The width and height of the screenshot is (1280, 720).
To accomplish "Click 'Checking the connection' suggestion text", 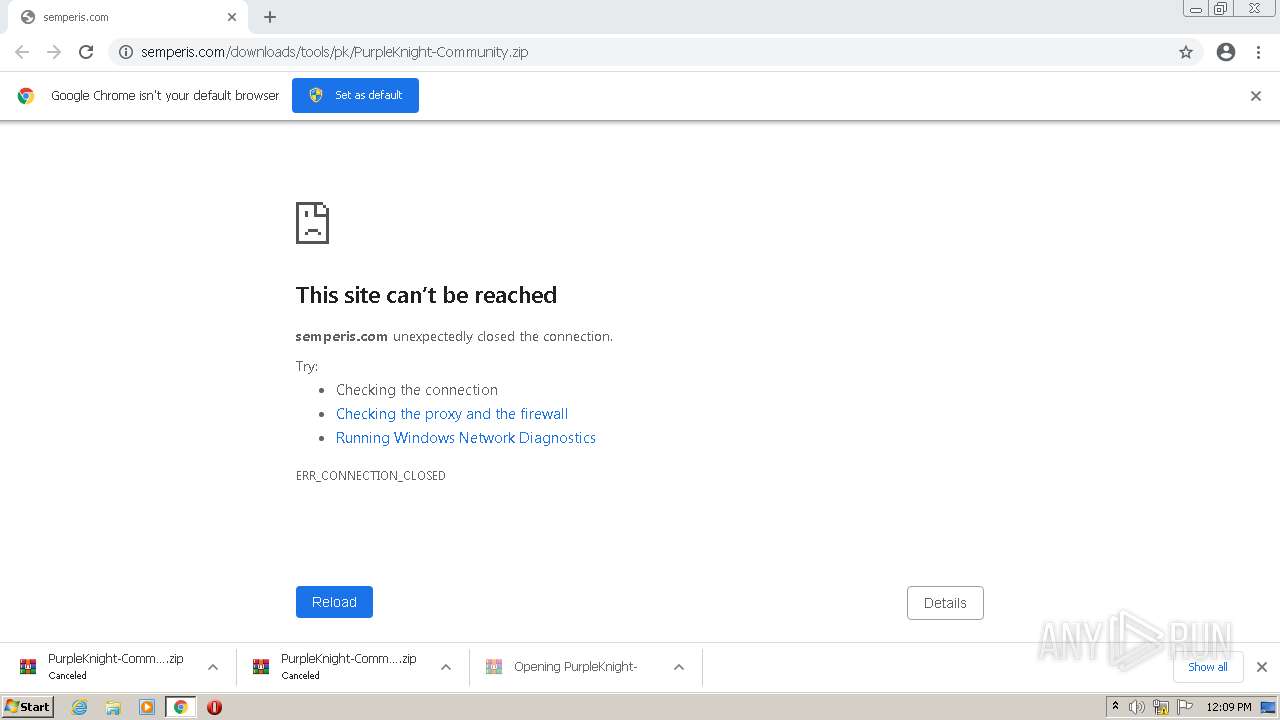I will coord(417,390).
